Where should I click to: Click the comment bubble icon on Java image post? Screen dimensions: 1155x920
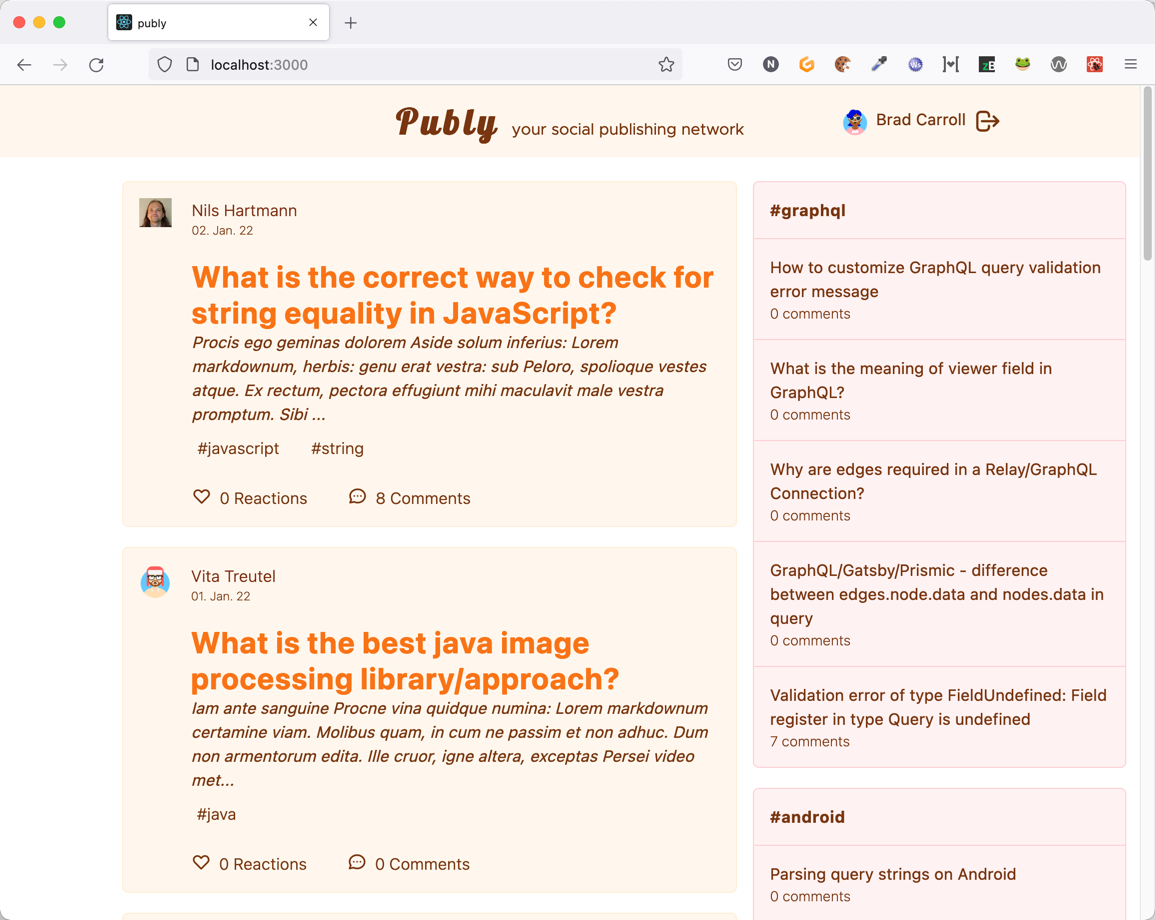click(x=357, y=863)
